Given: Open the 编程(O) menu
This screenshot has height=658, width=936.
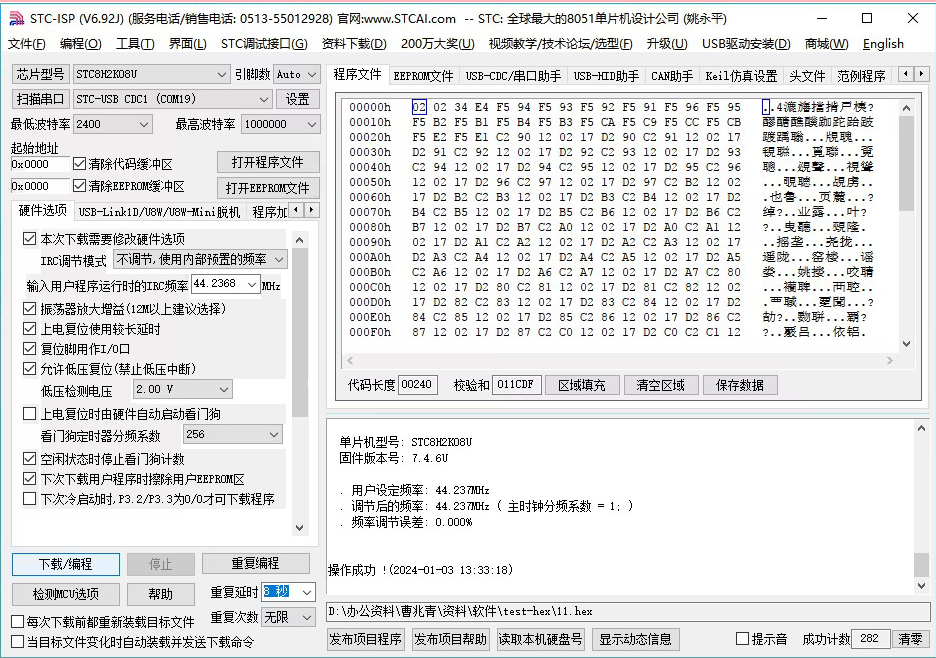Looking at the screenshot, I should pyautogui.click(x=81, y=44).
